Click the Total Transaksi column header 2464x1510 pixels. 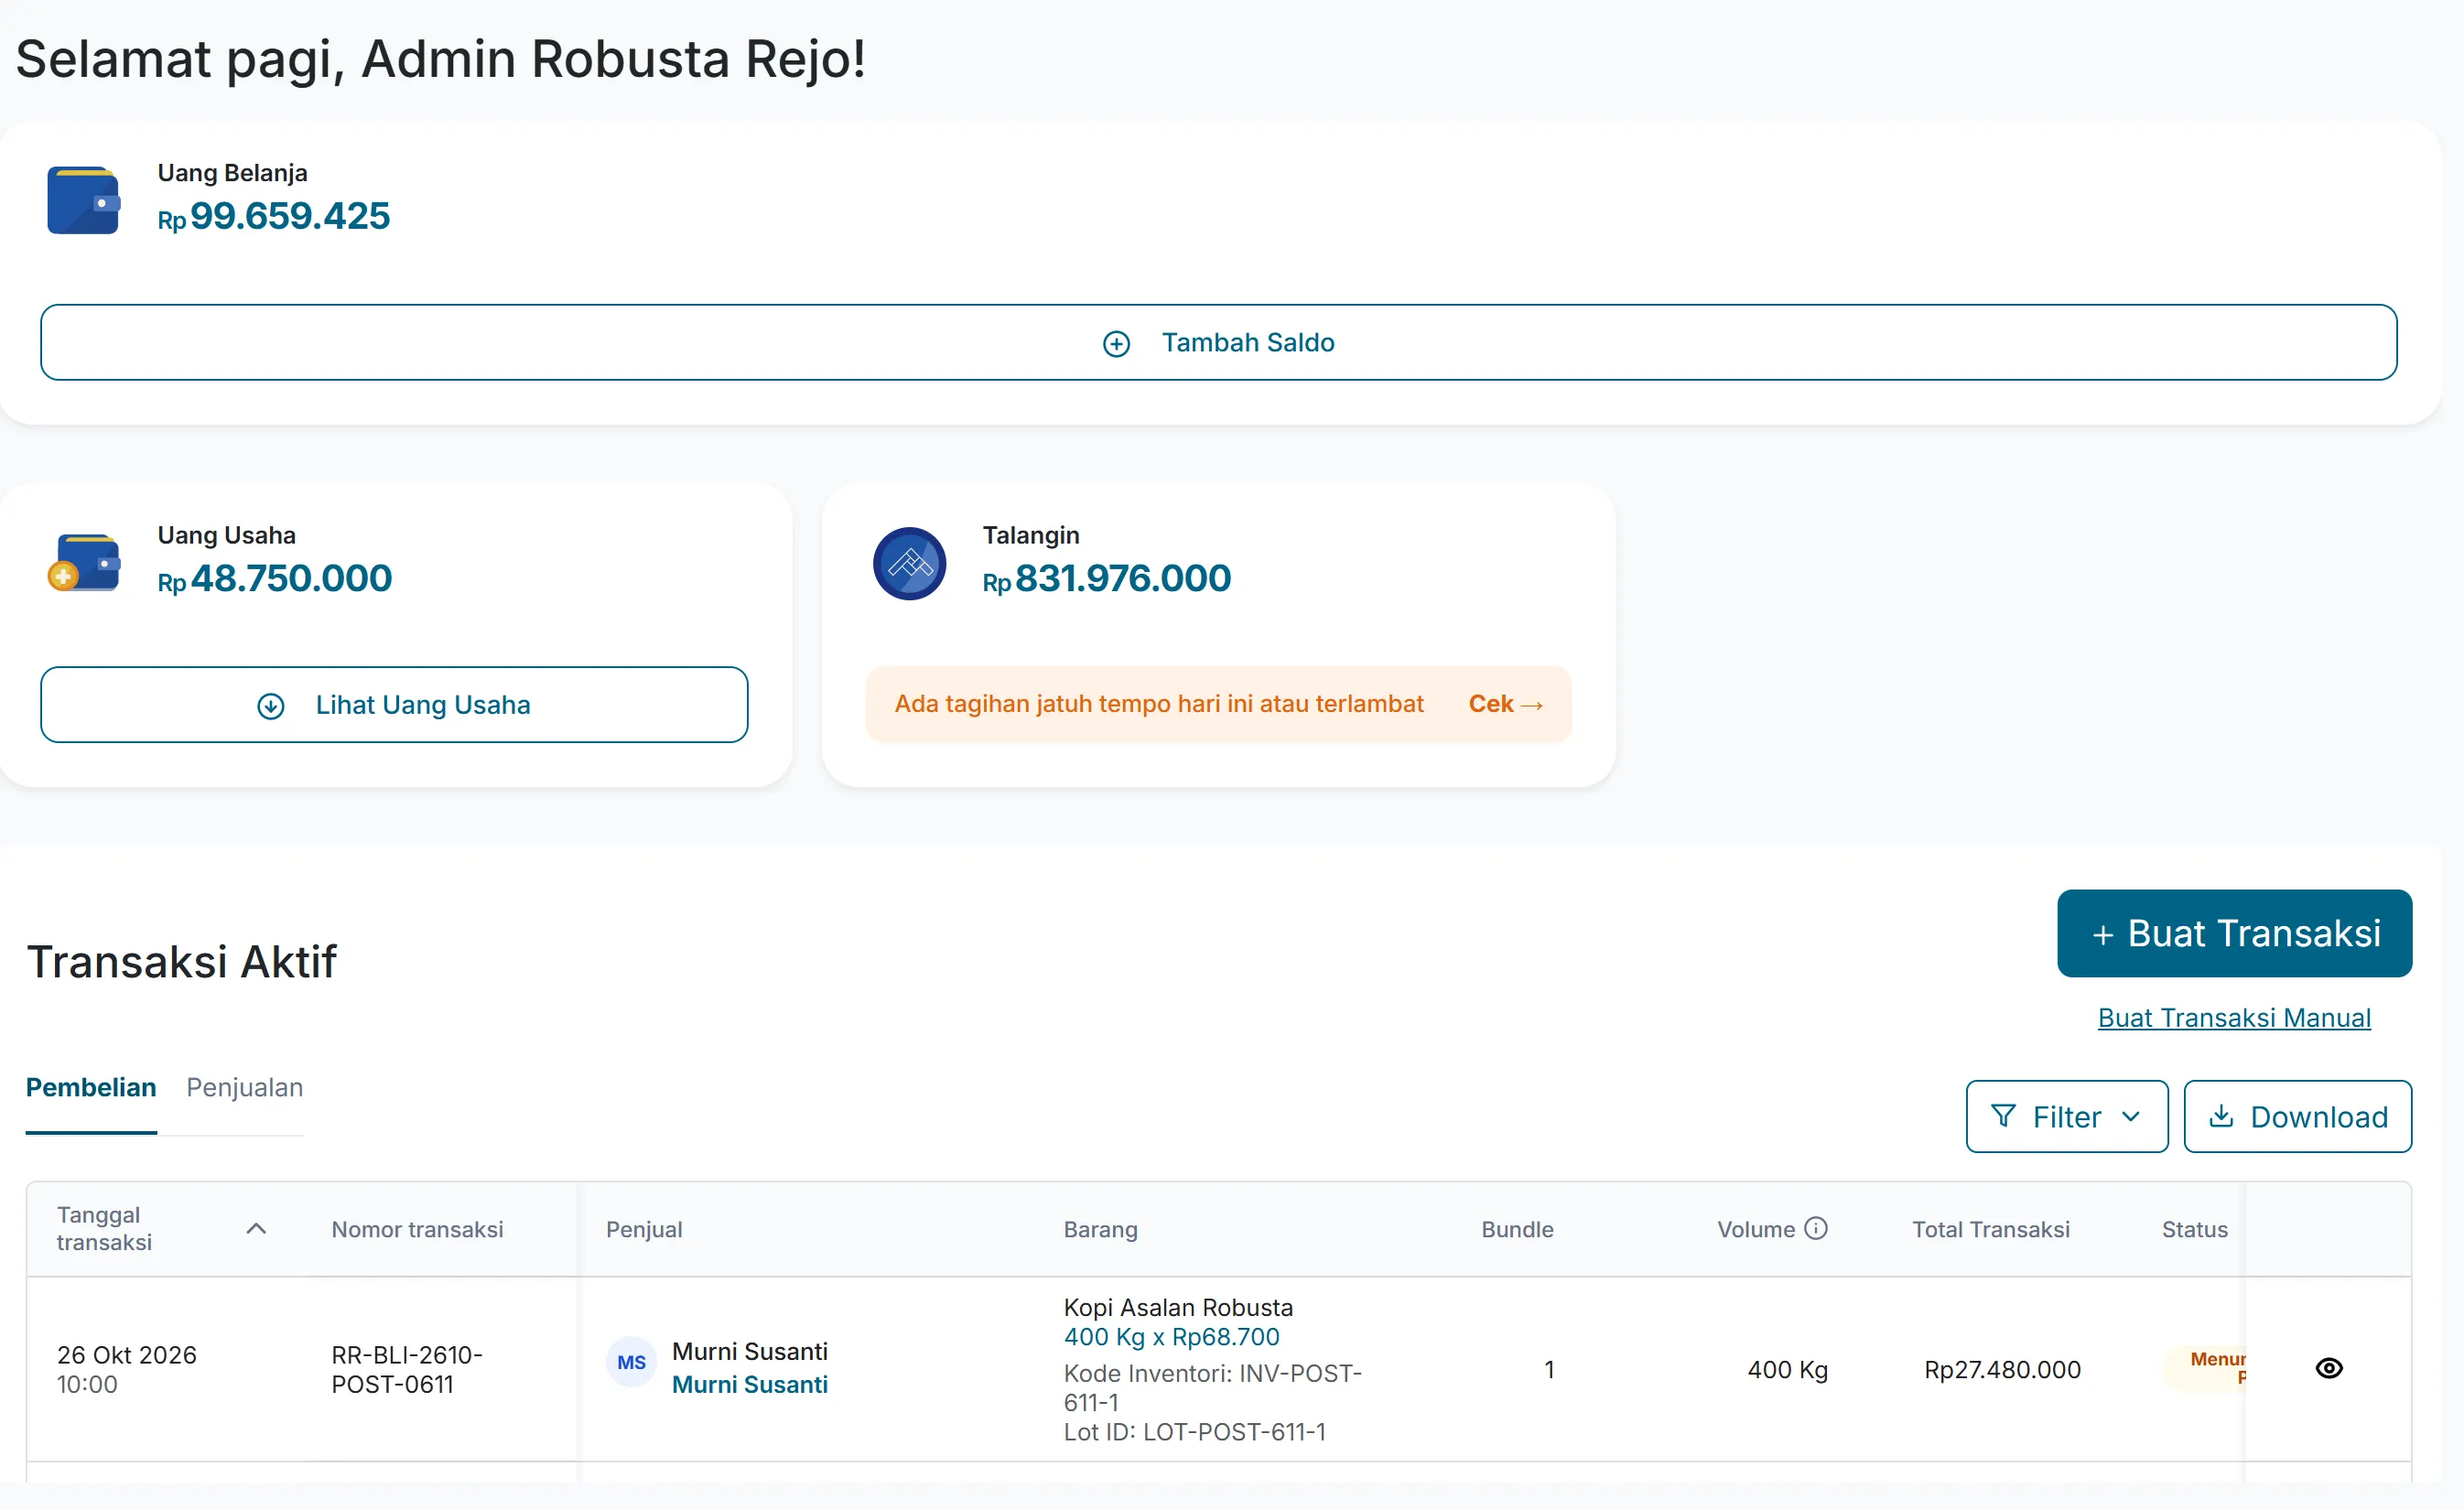coord(1991,1229)
